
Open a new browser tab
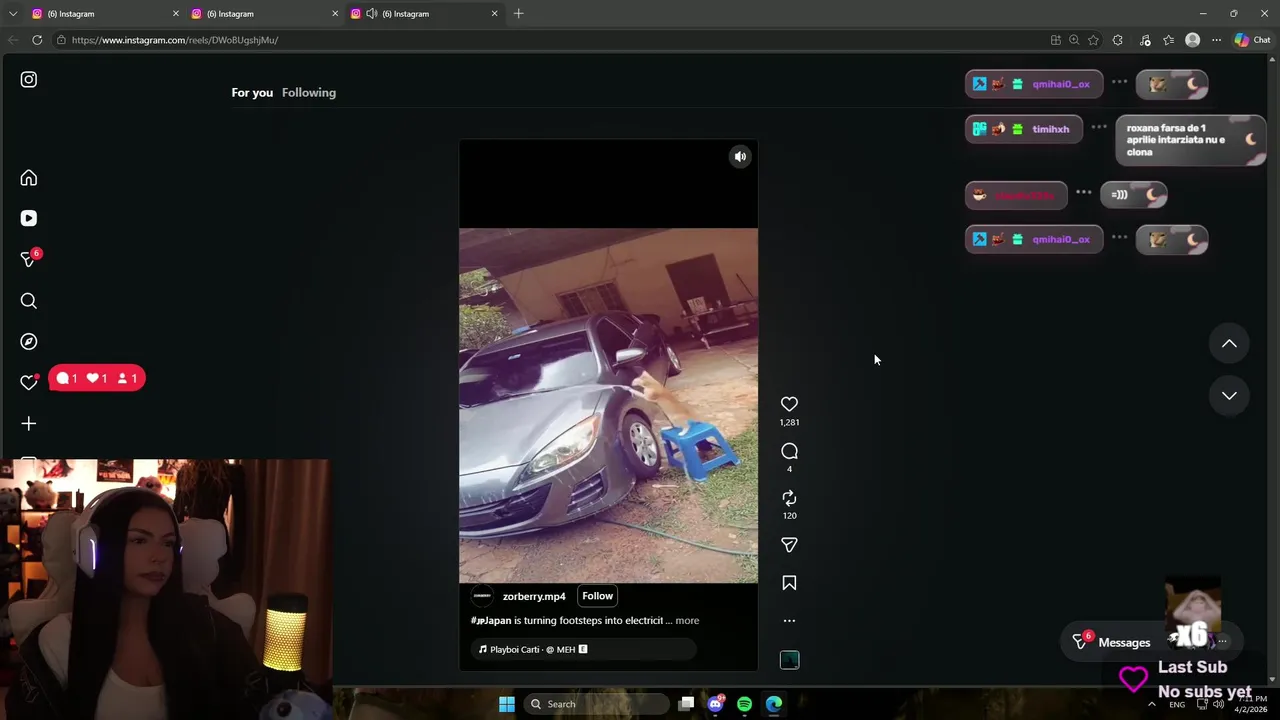518,14
